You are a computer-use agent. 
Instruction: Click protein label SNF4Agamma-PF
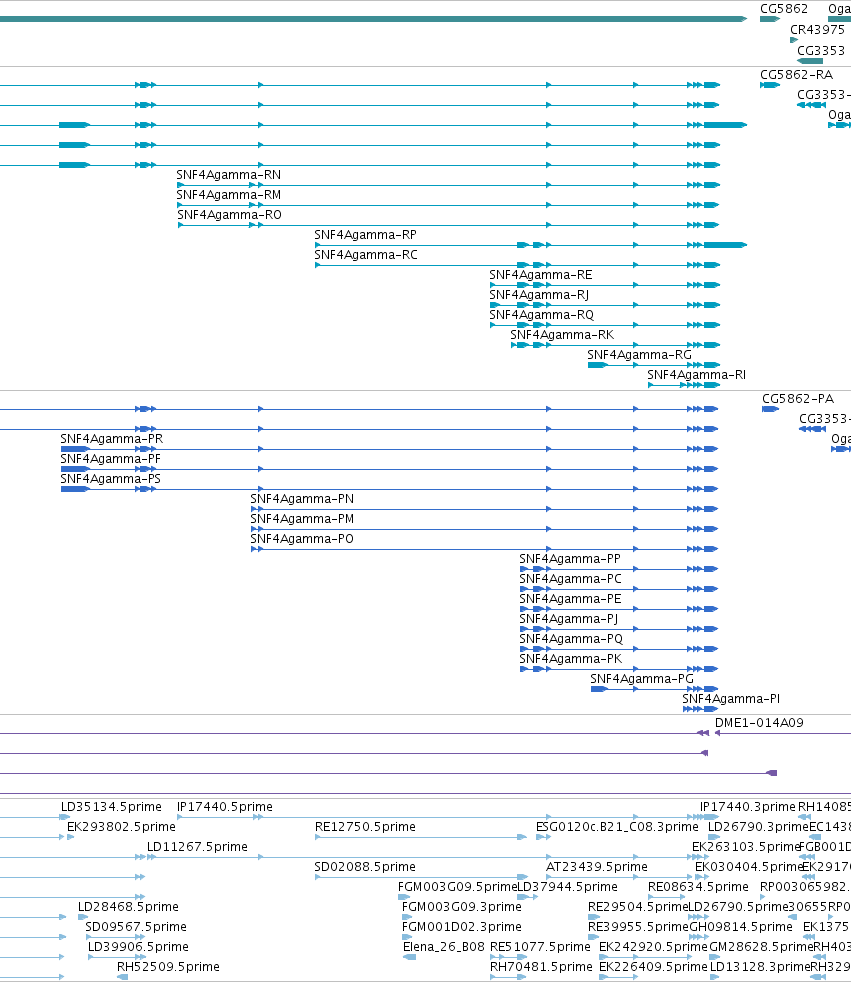(110, 459)
